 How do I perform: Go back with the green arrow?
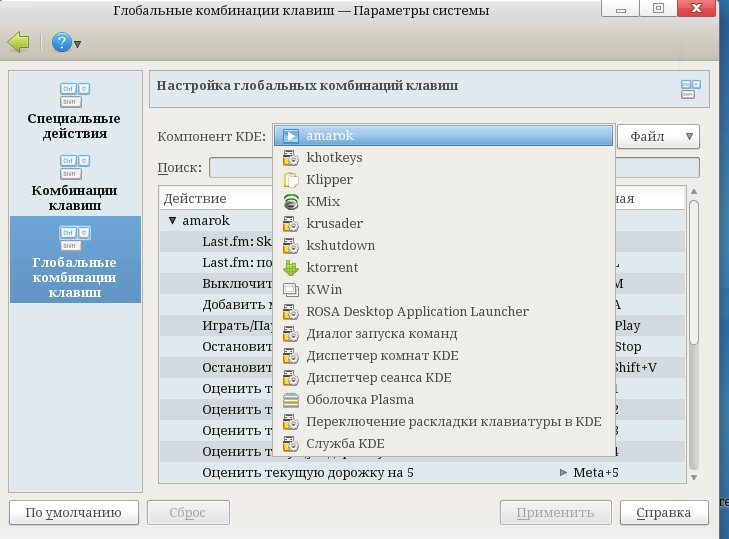(x=19, y=42)
